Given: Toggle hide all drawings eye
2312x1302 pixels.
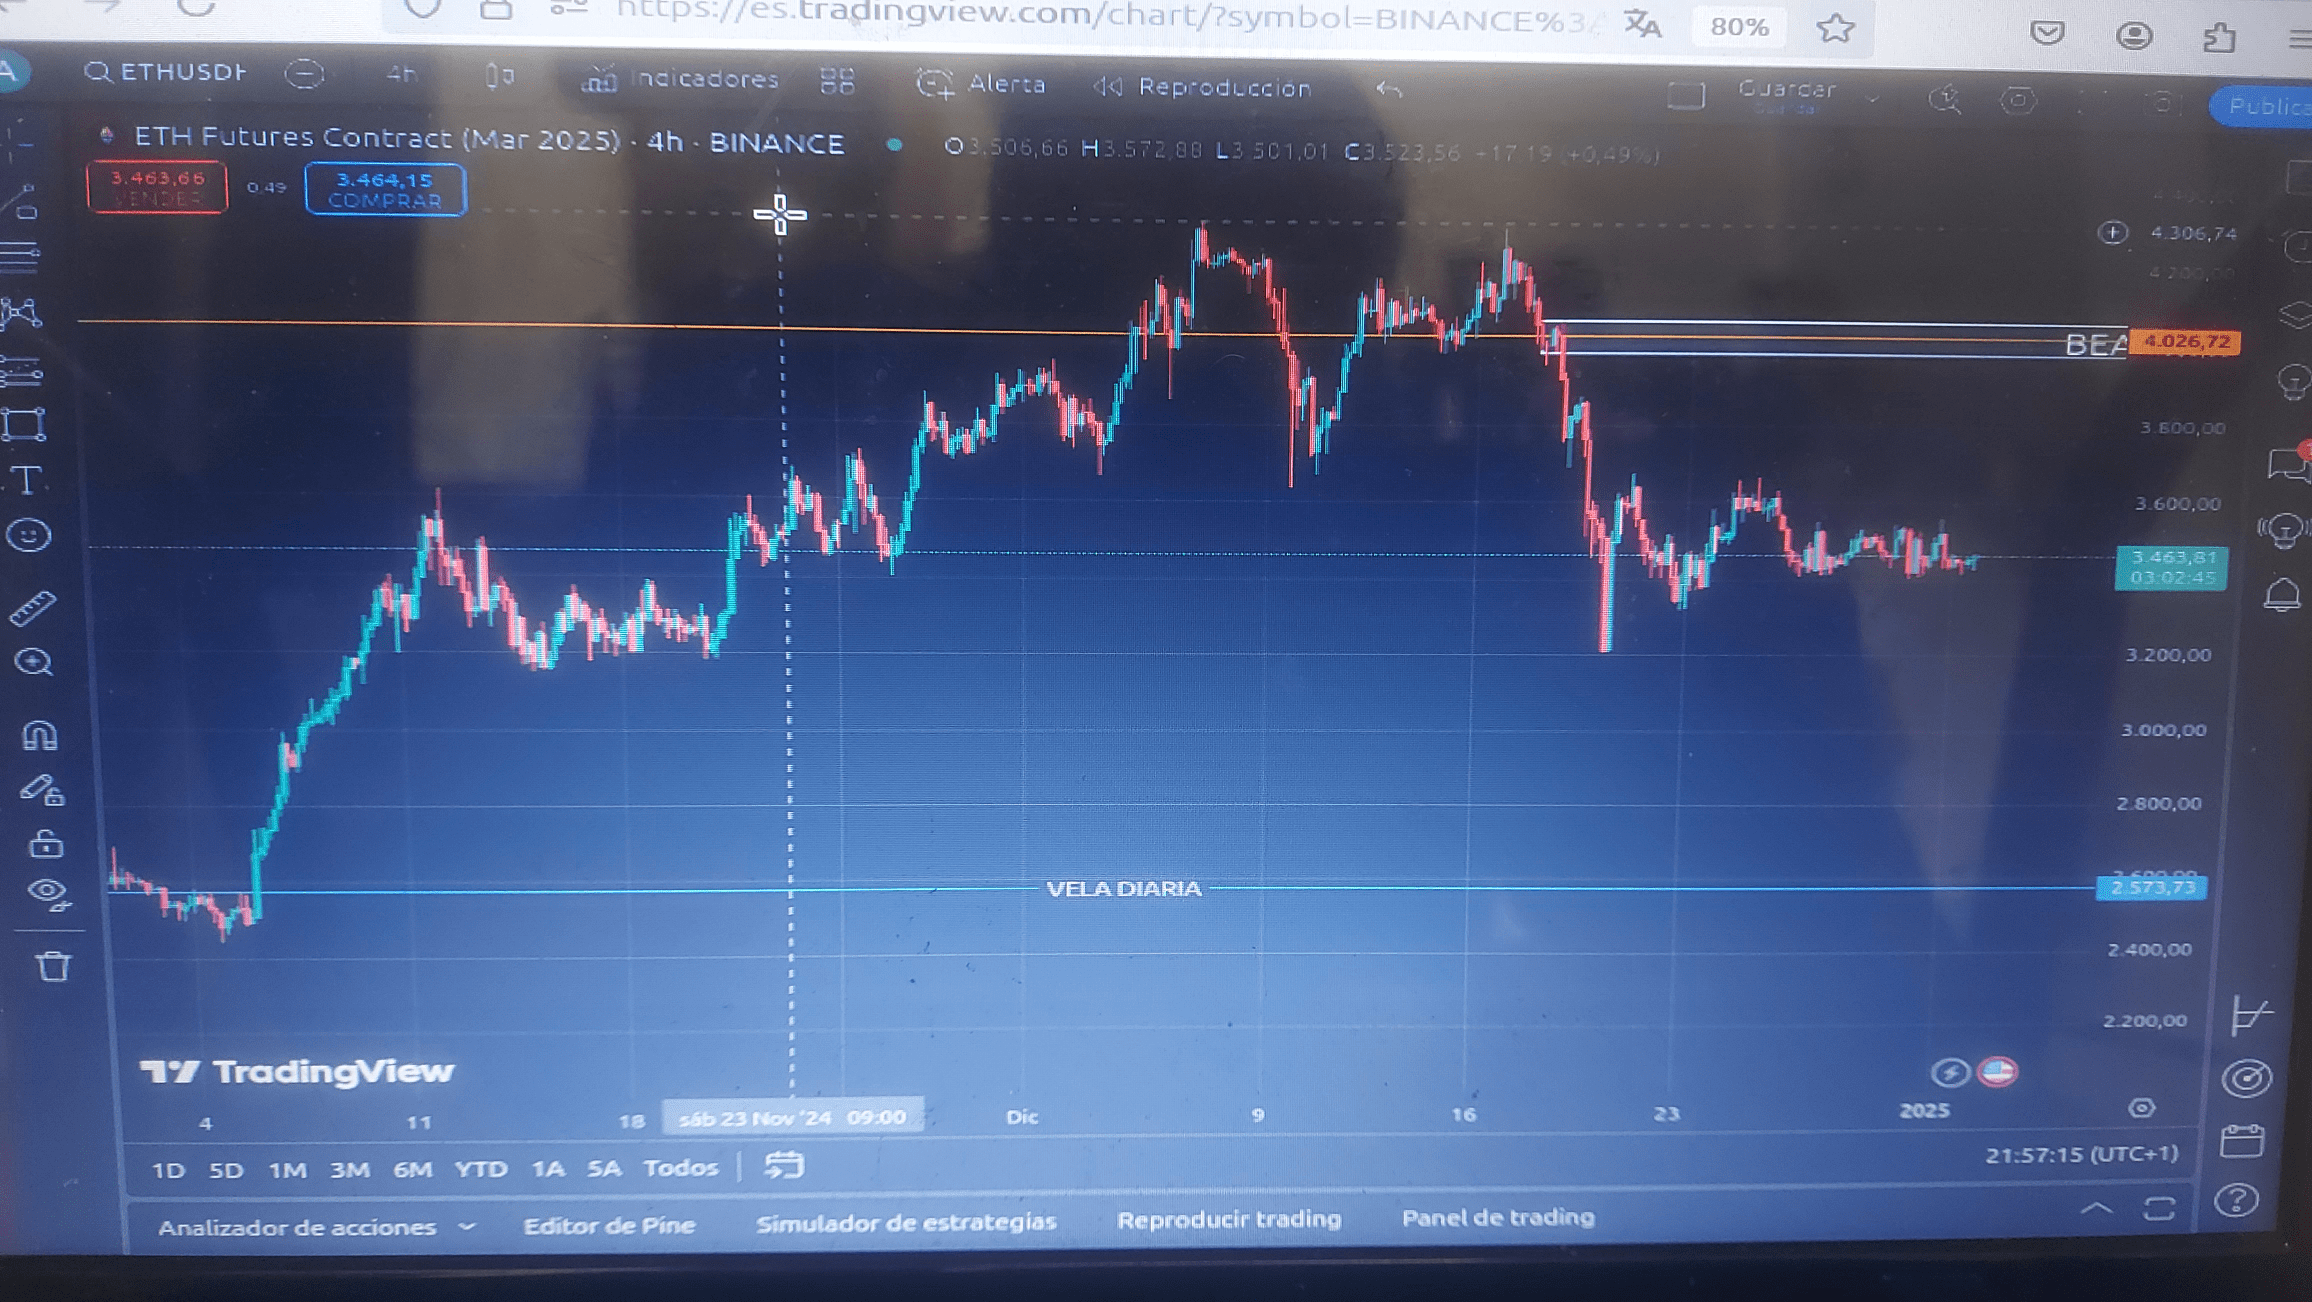Looking at the screenshot, I should 48,893.
